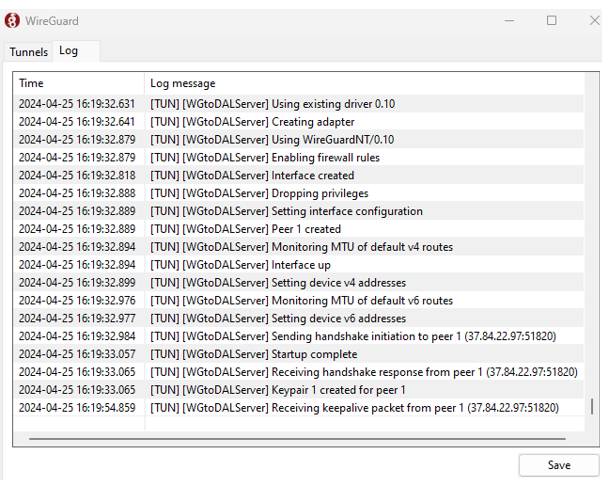
Task: Click the horizontal scrollbar of the log list
Action: pyautogui.click(x=297, y=438)
